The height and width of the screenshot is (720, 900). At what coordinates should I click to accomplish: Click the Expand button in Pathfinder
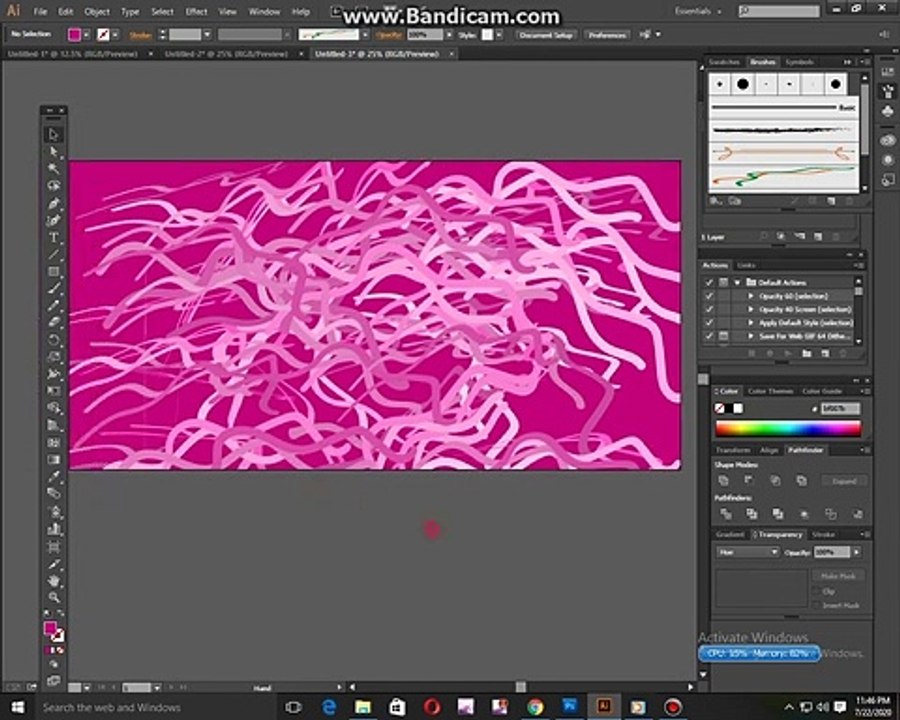point(844,481)
